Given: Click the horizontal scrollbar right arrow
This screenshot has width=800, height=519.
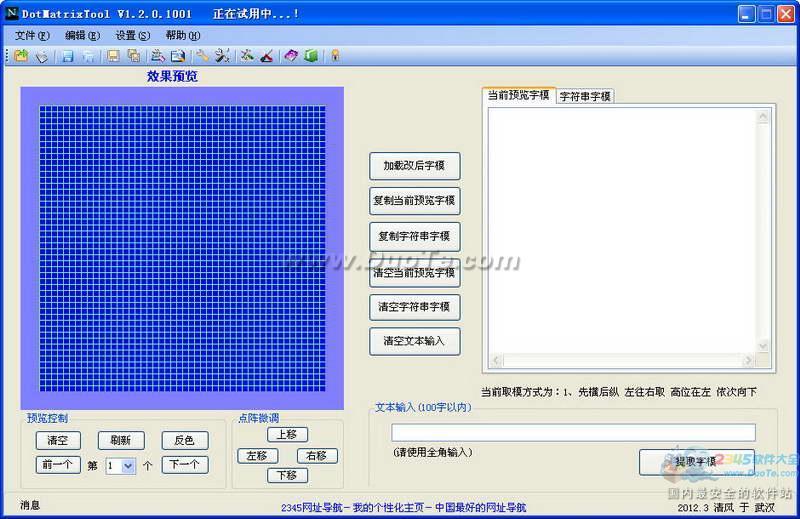Looking at the screenshot, I should click(x=748, y=361).
